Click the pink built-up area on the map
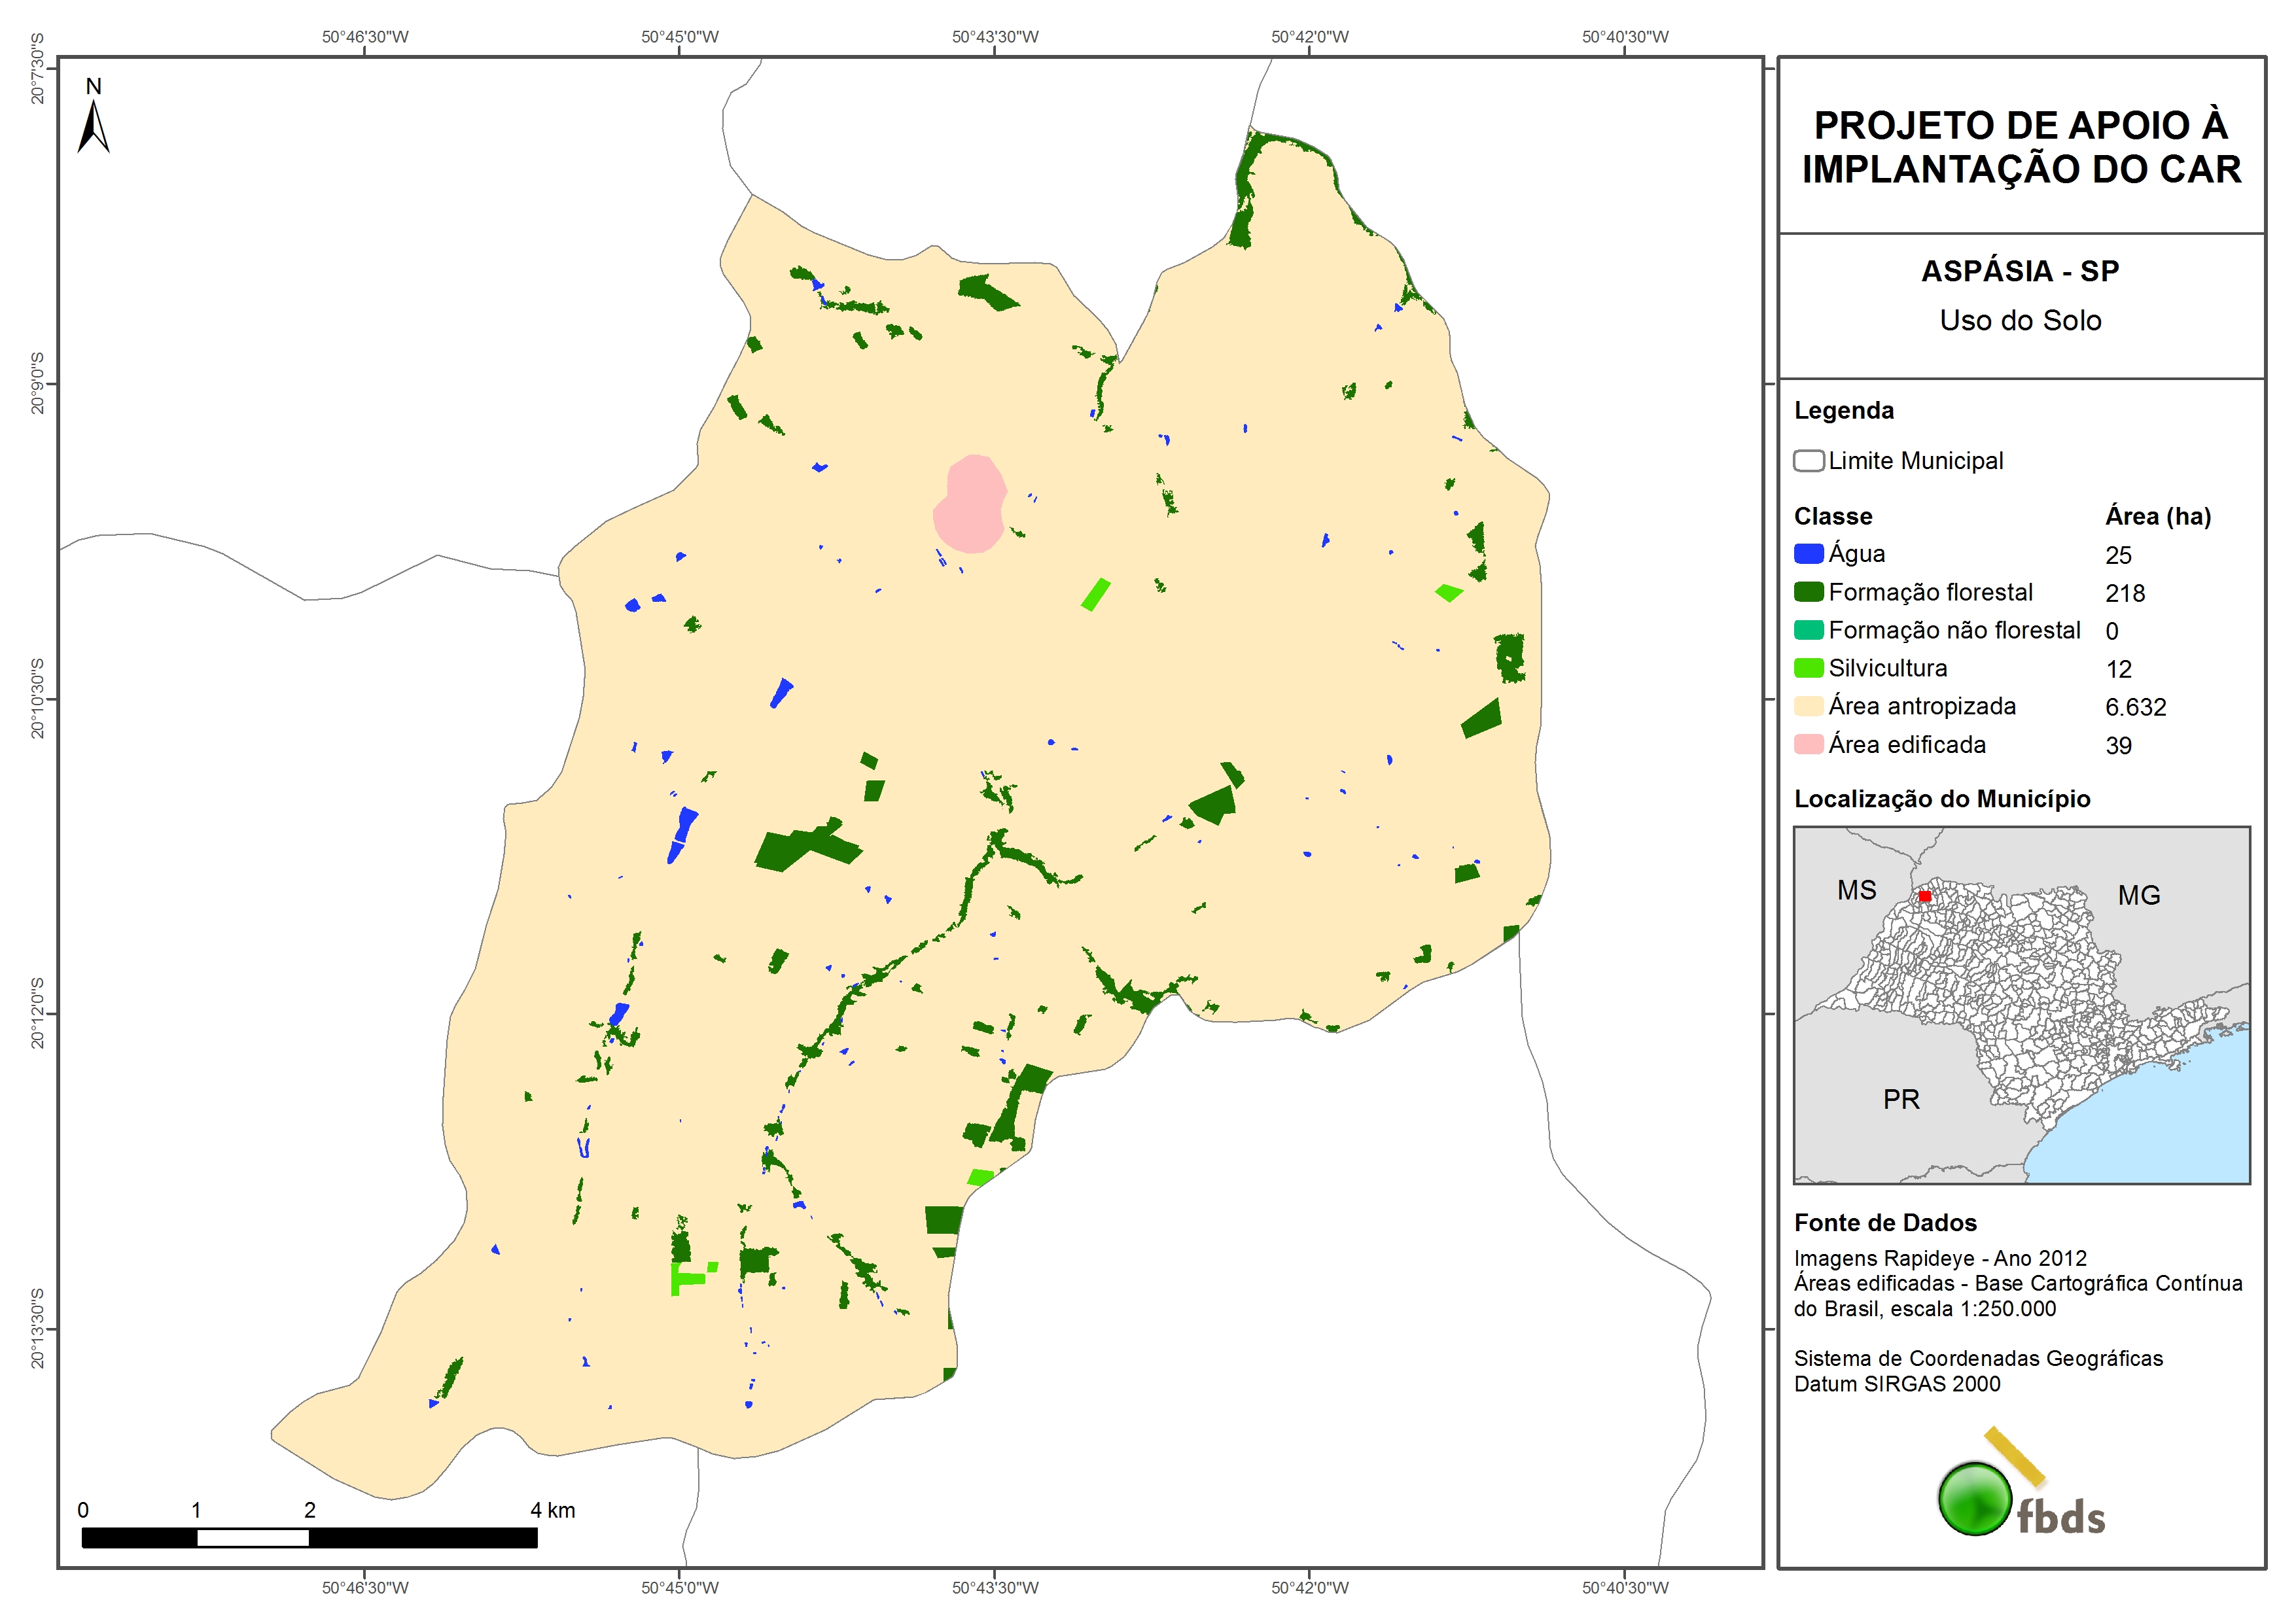2296x1623 pixels. 970,505
